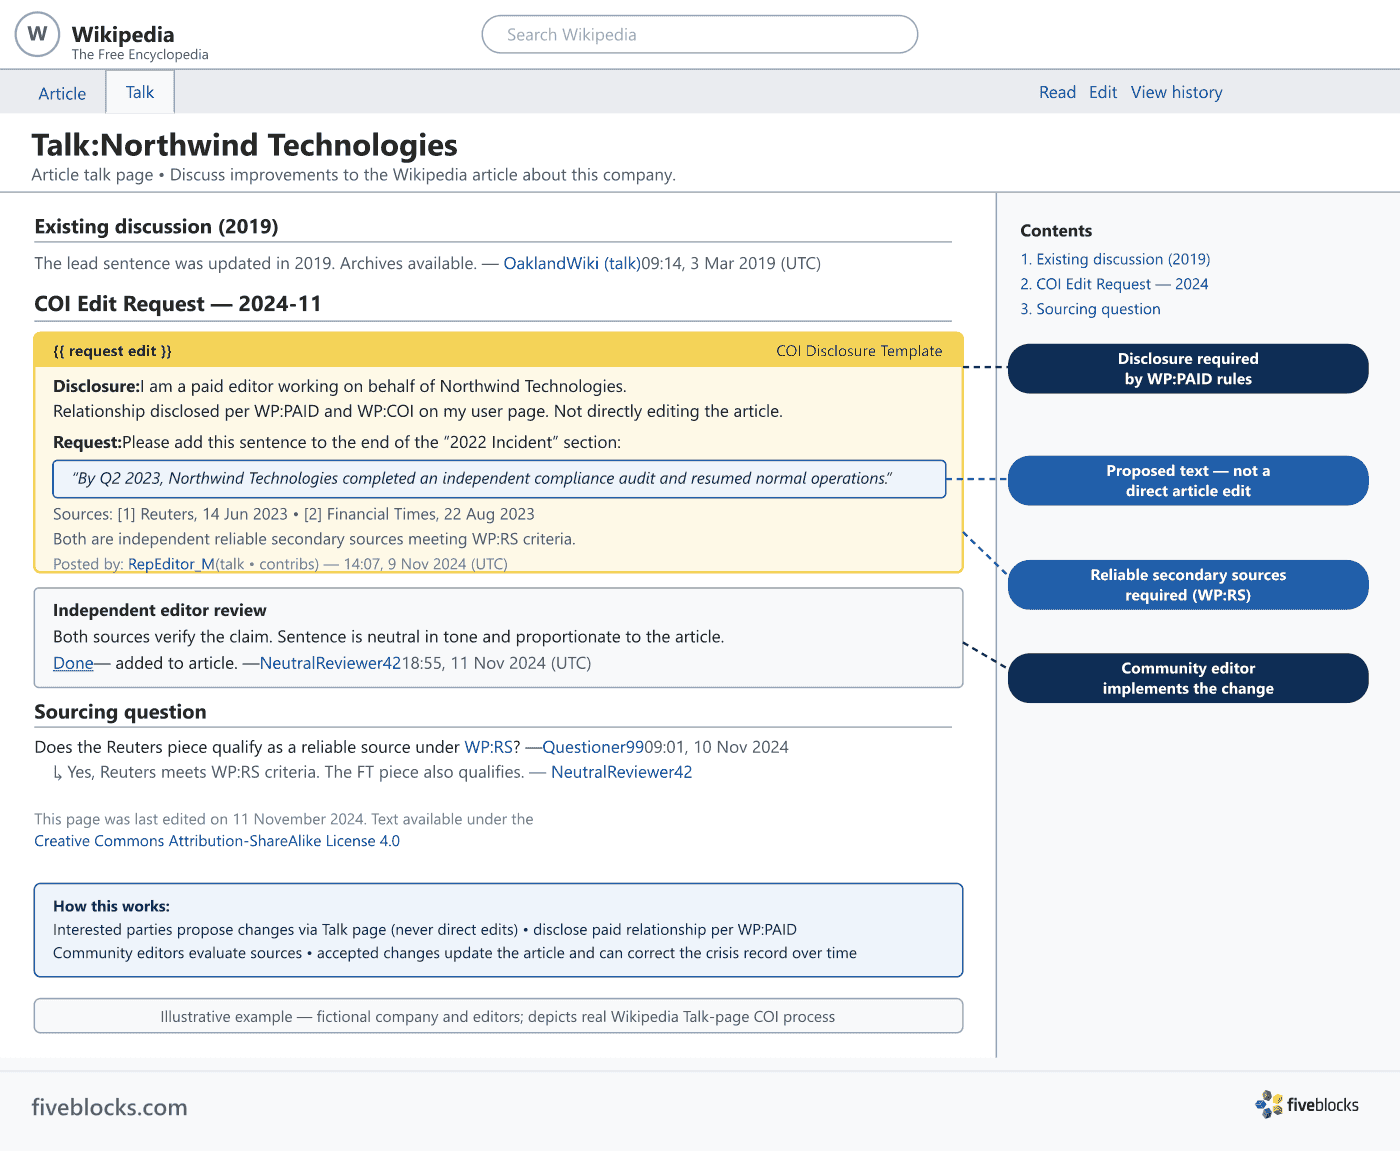Screen dimensions: 1400x1151
Task: Select the Talk tab
Action: [x=140, y=92]
